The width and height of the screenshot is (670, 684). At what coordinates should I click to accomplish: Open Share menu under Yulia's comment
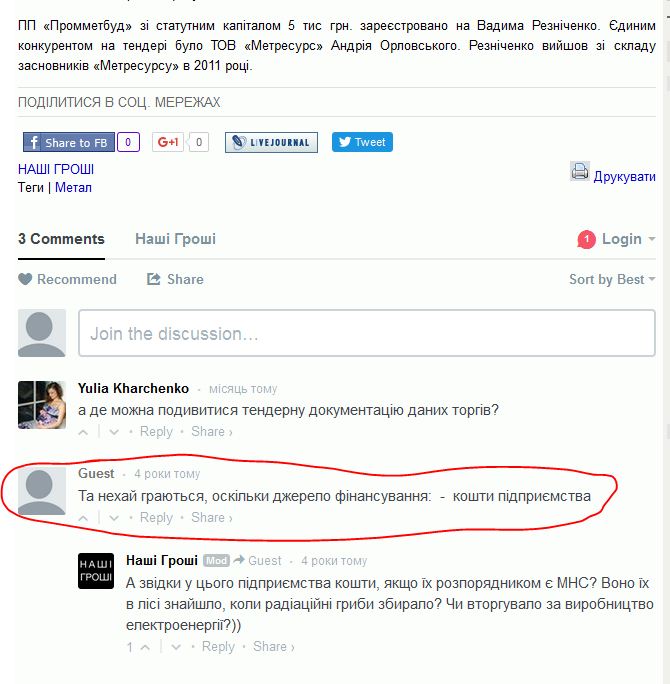[x=212, y=431]
